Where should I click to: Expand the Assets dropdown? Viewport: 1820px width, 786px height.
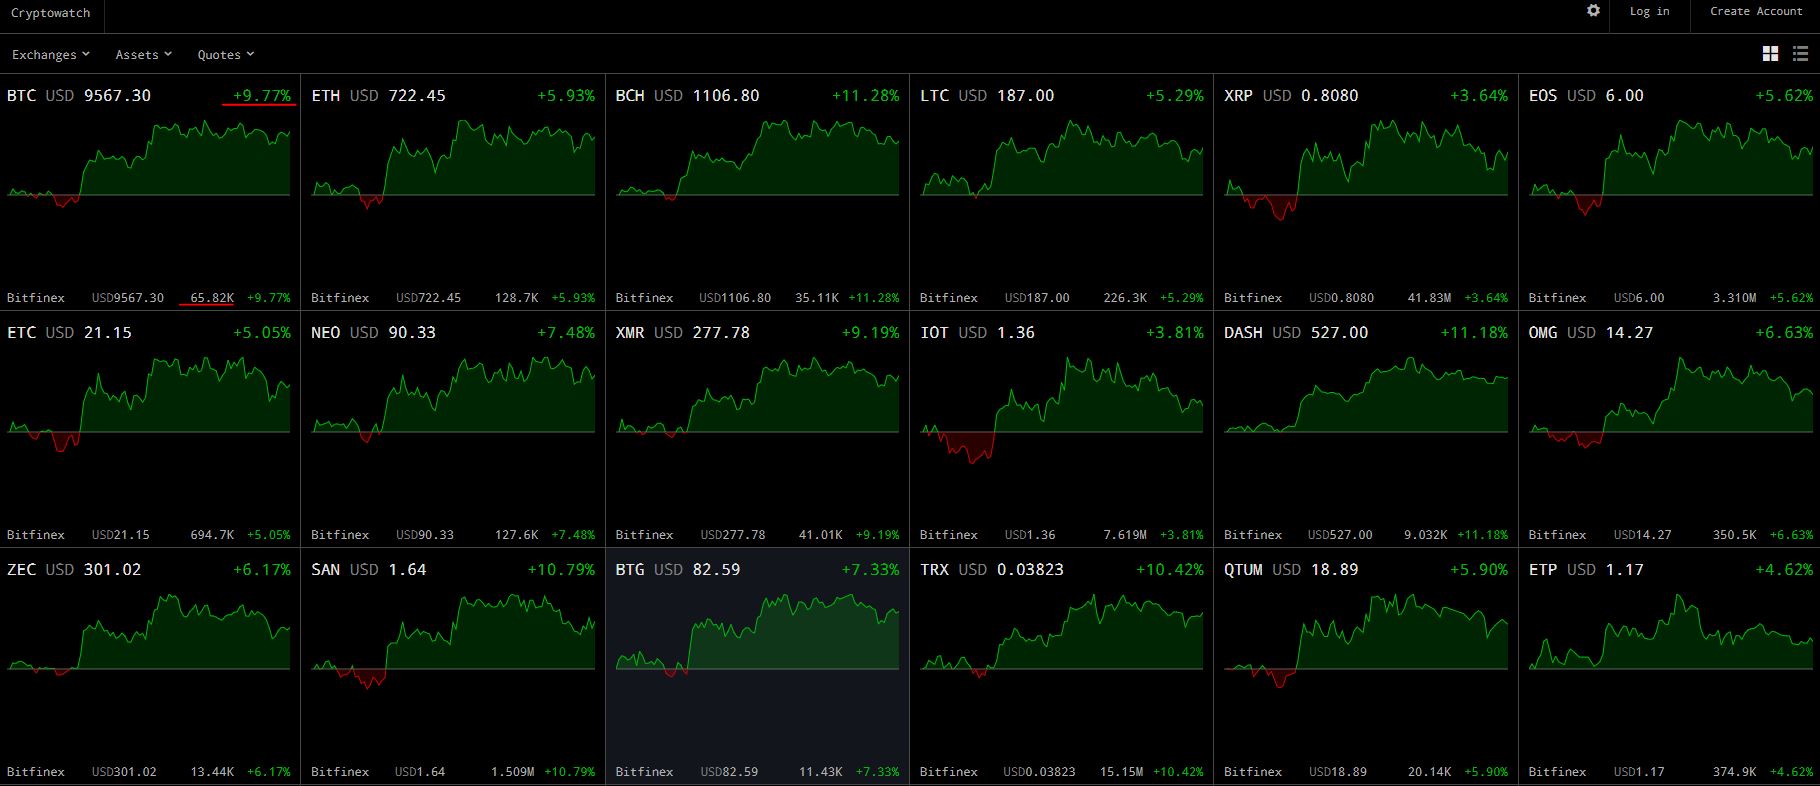tap(144, 55)
